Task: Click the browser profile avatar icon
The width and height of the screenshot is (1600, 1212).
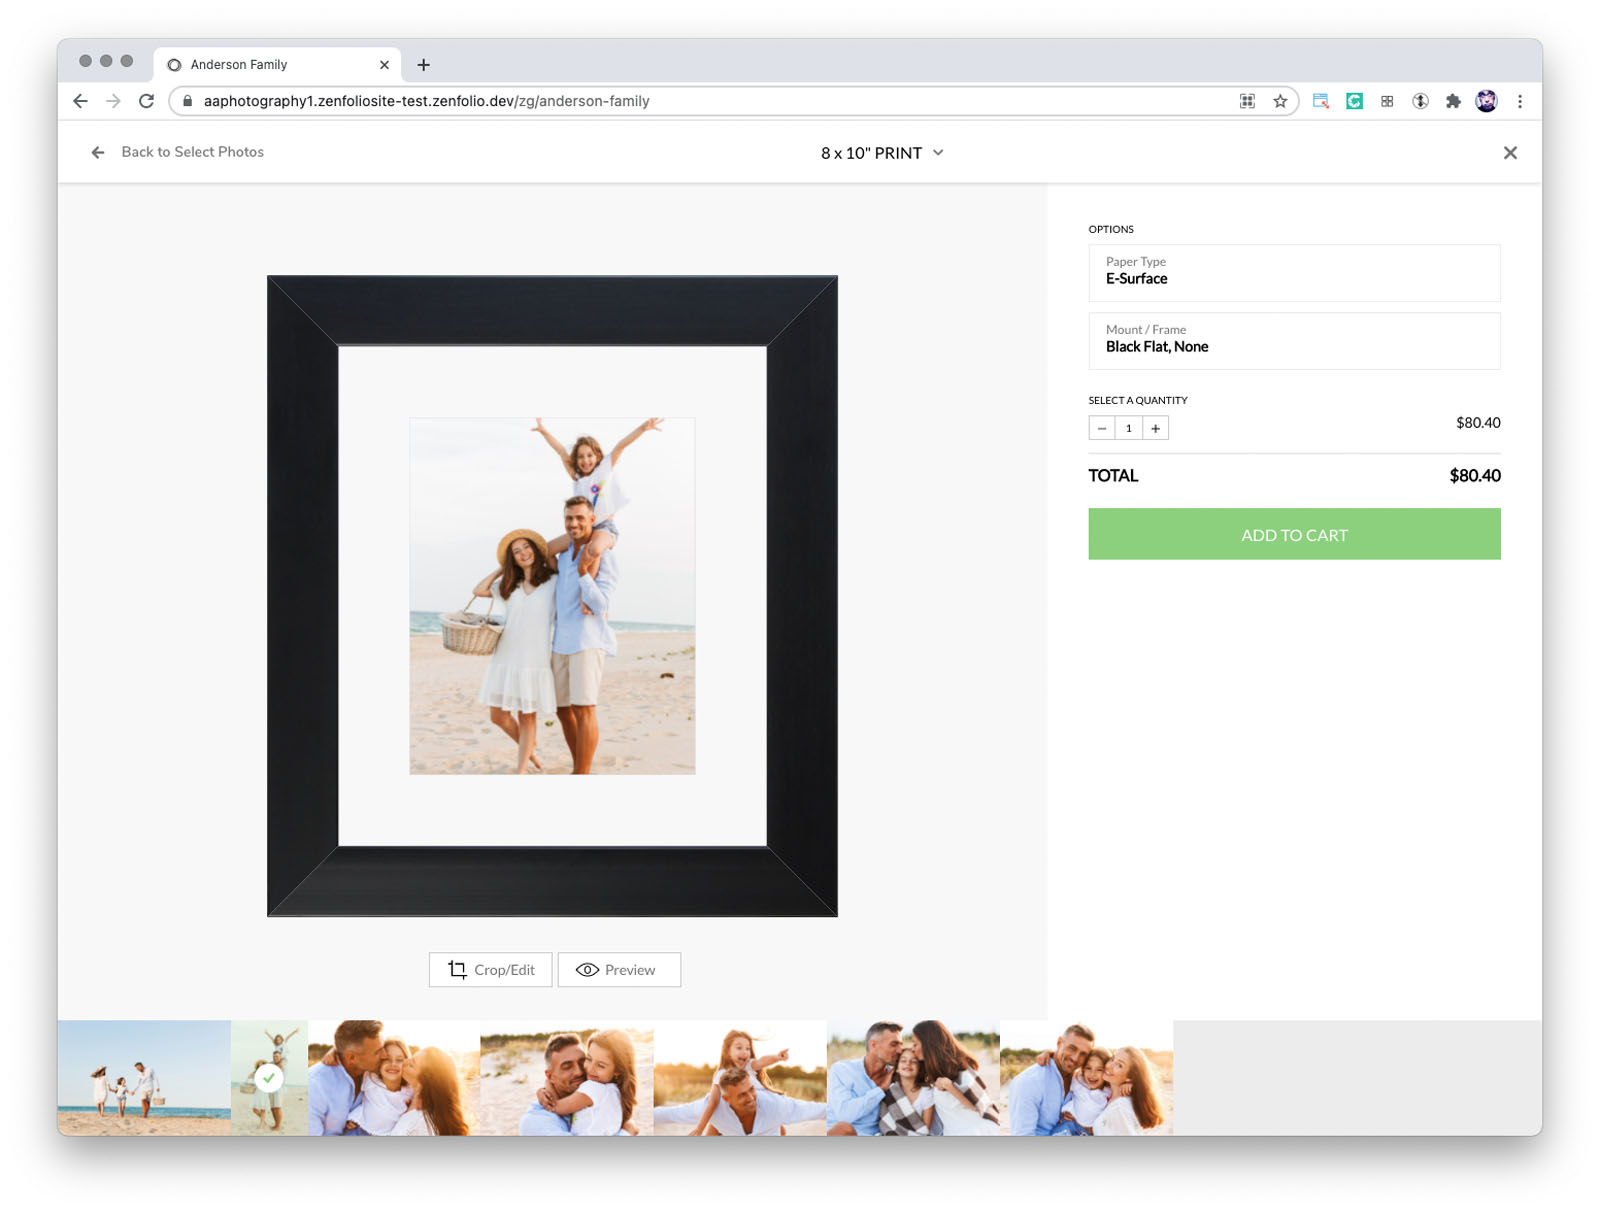Action: (1487, 100)
